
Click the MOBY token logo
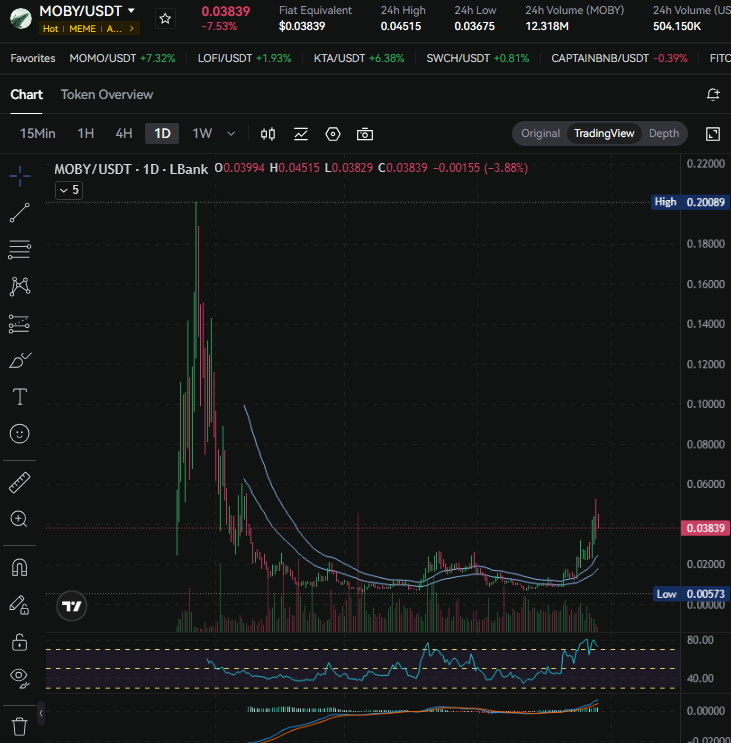(20, 18)
